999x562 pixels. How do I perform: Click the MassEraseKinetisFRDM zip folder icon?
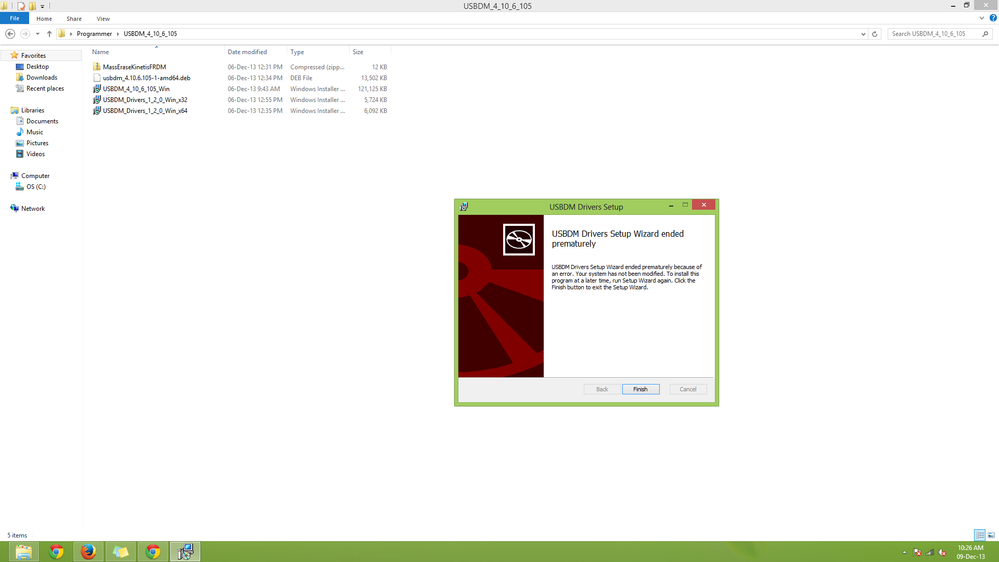pyautogui.click(x=97, y=67)
